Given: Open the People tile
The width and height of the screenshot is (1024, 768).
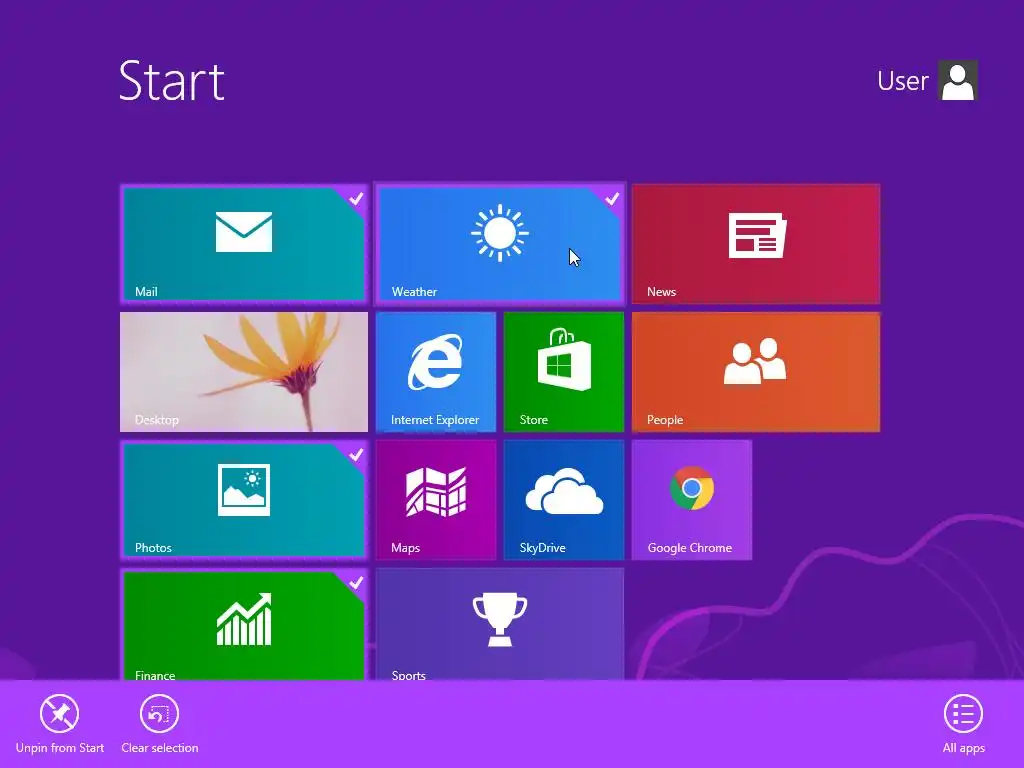Looking at the screenshot, I should [x=756, y=372].
